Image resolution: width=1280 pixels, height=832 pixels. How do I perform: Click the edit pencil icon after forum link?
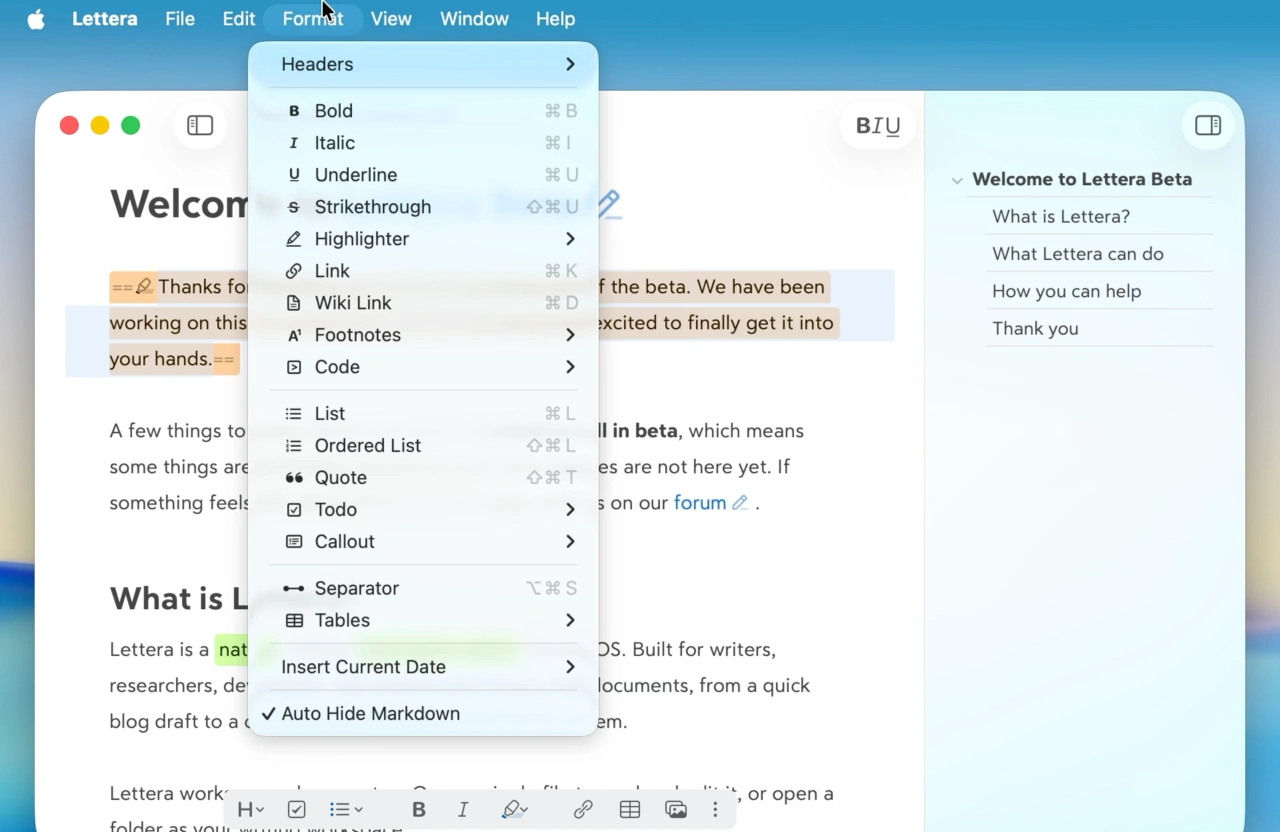tap(740, 503)
